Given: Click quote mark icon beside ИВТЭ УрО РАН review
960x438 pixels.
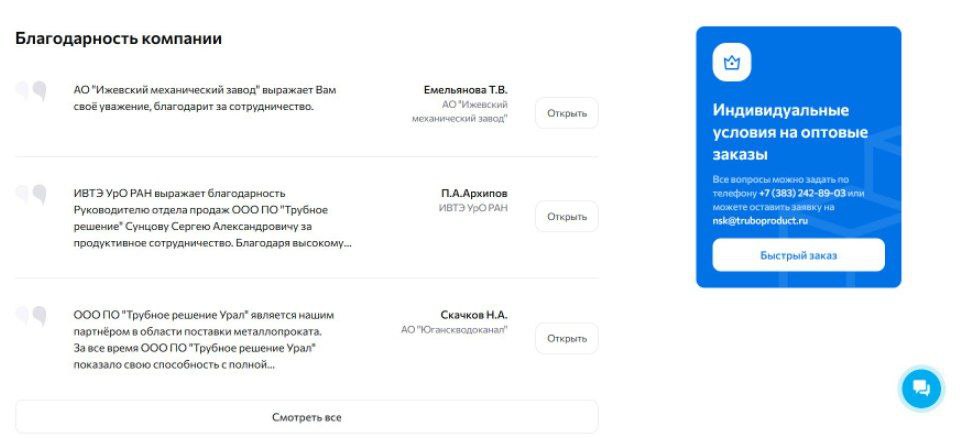Looking at the screenshot, I should click(x=31, y=195).
